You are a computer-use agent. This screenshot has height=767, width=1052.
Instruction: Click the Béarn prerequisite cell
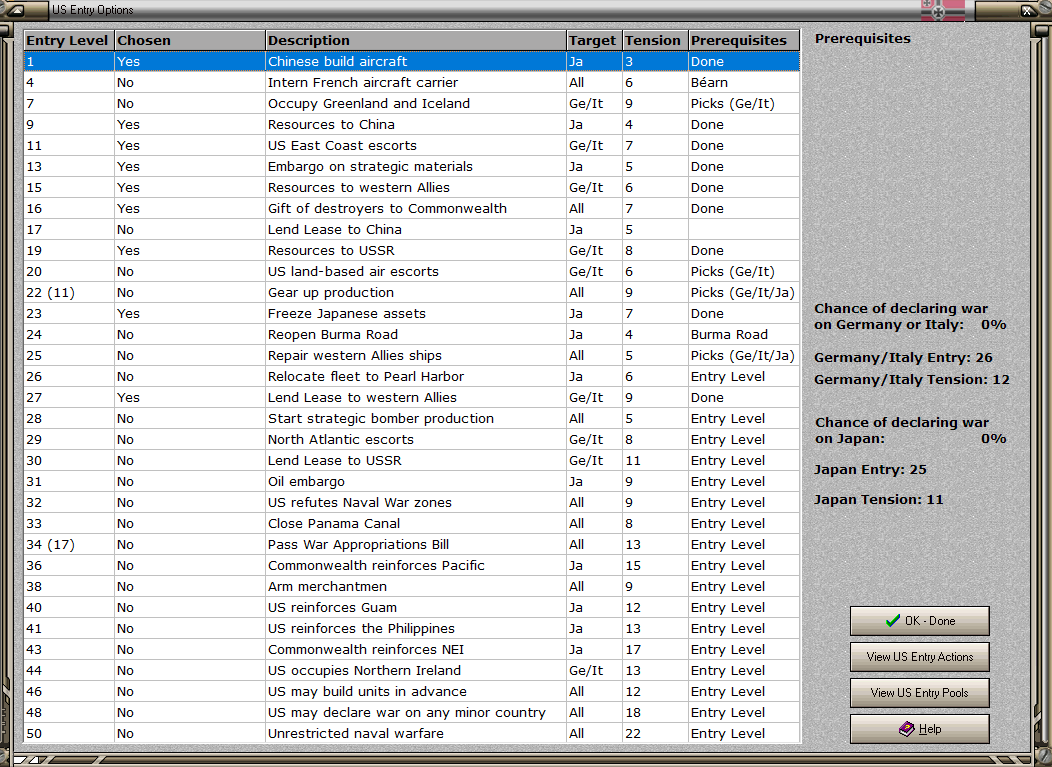tap(744, 83)
